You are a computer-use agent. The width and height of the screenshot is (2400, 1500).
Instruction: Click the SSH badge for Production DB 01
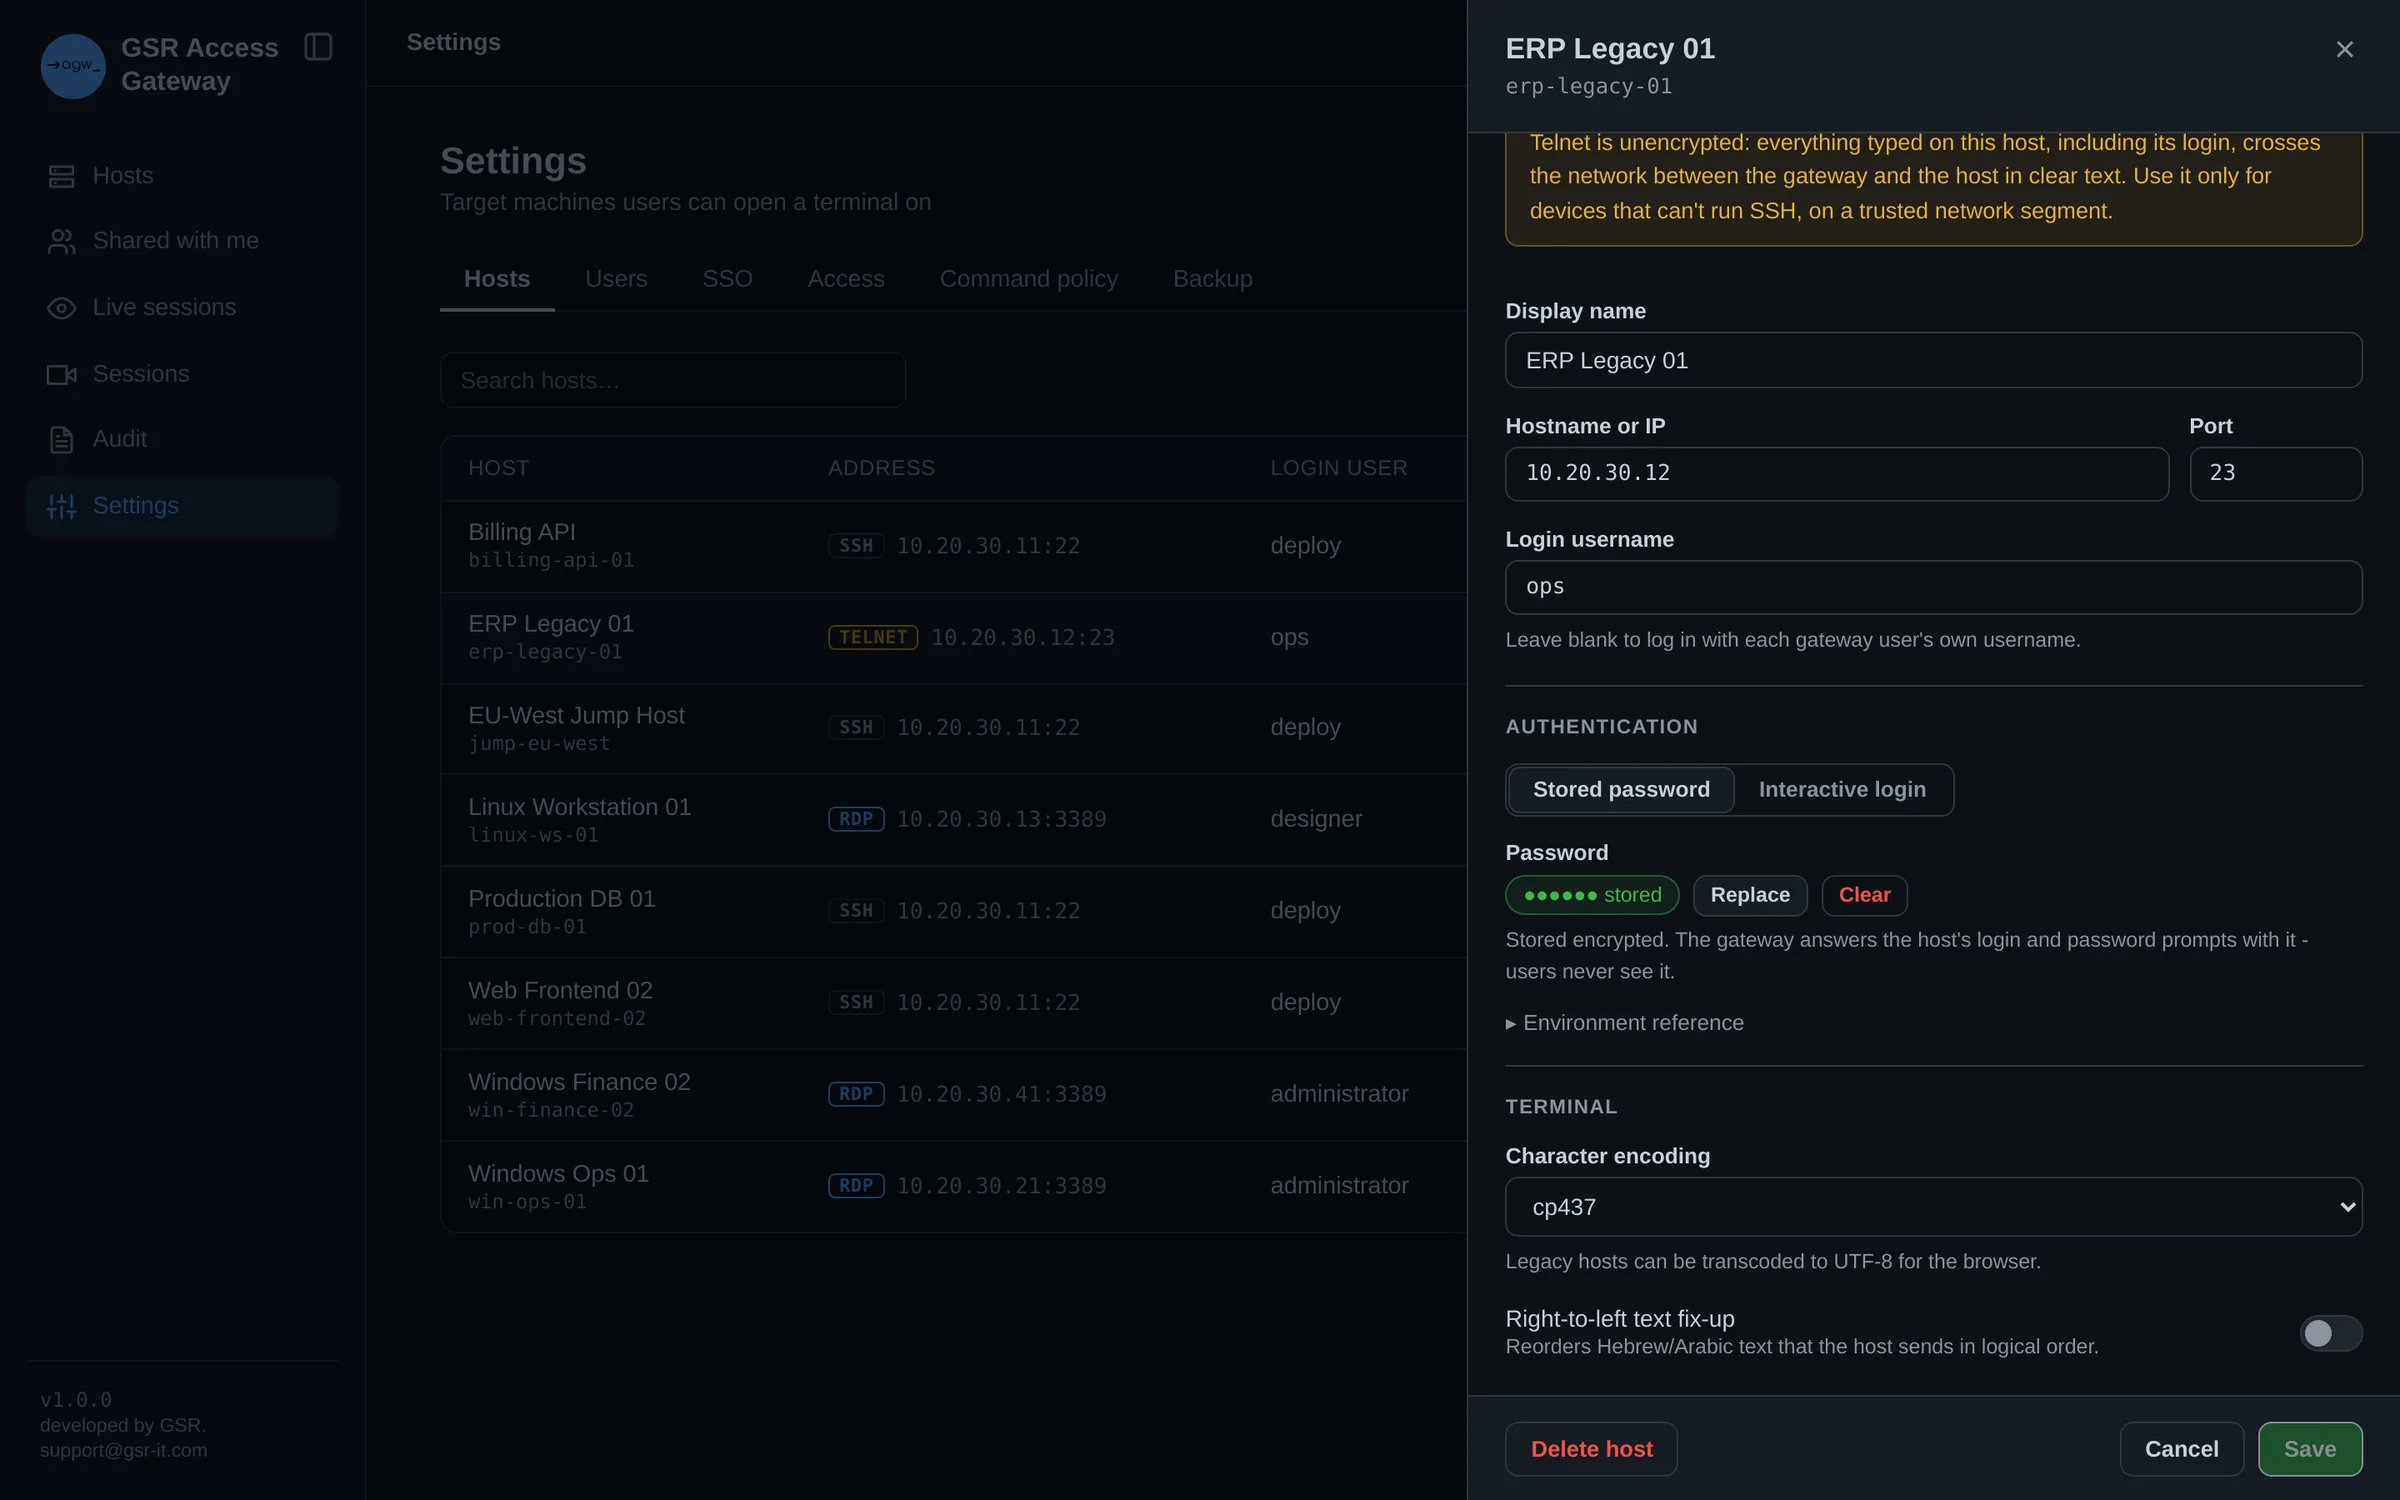pyautogui.click(x=856, y=910)
